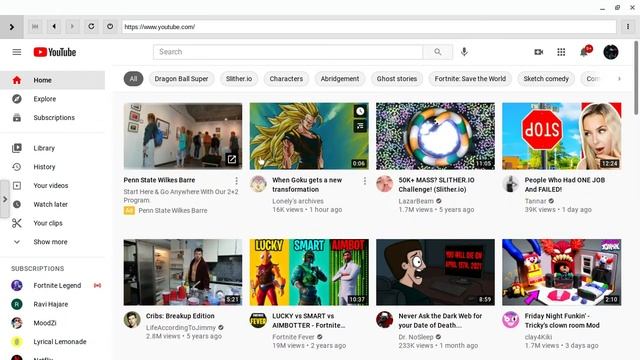Open the YouTube hamburger guide menu

[x=17, y=52]
